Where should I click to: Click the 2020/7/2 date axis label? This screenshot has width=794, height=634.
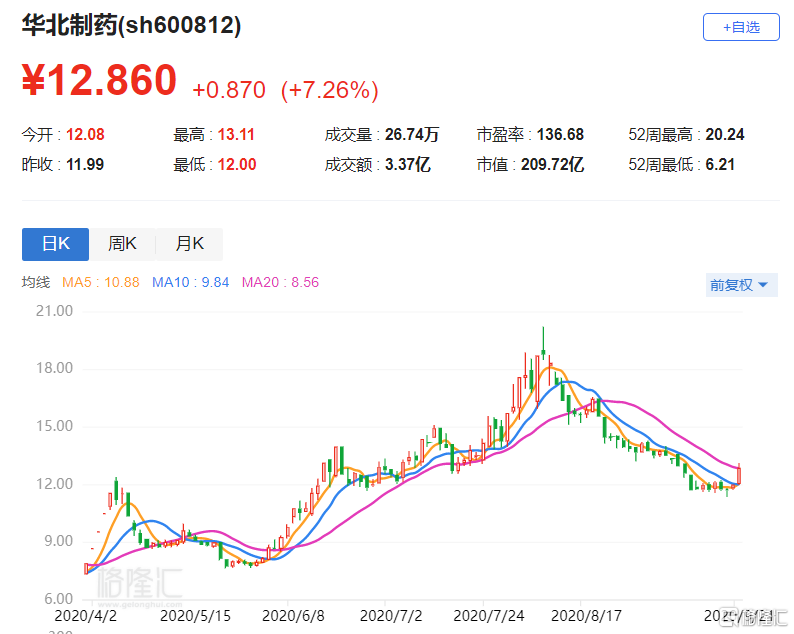(x=391, y=616)
